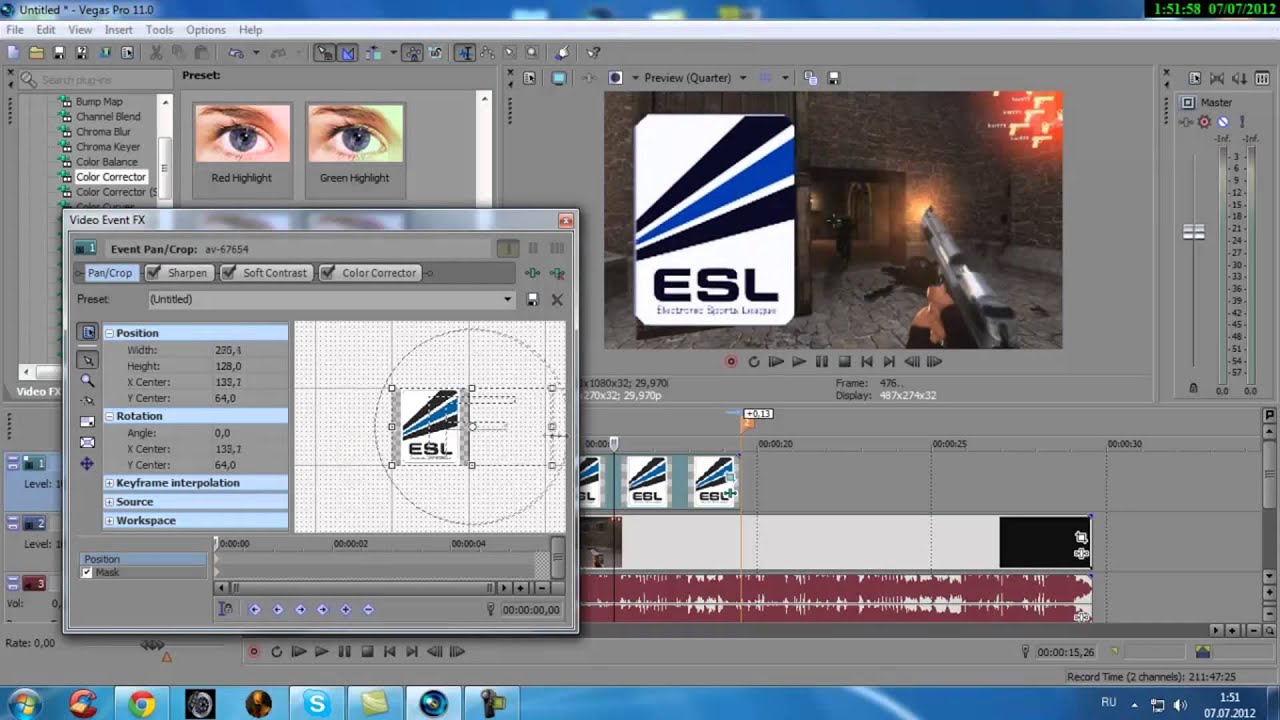The height and width of the screenshot is (720, 1280).
Task: Open the Tools menu
Action: pos(159,30)
